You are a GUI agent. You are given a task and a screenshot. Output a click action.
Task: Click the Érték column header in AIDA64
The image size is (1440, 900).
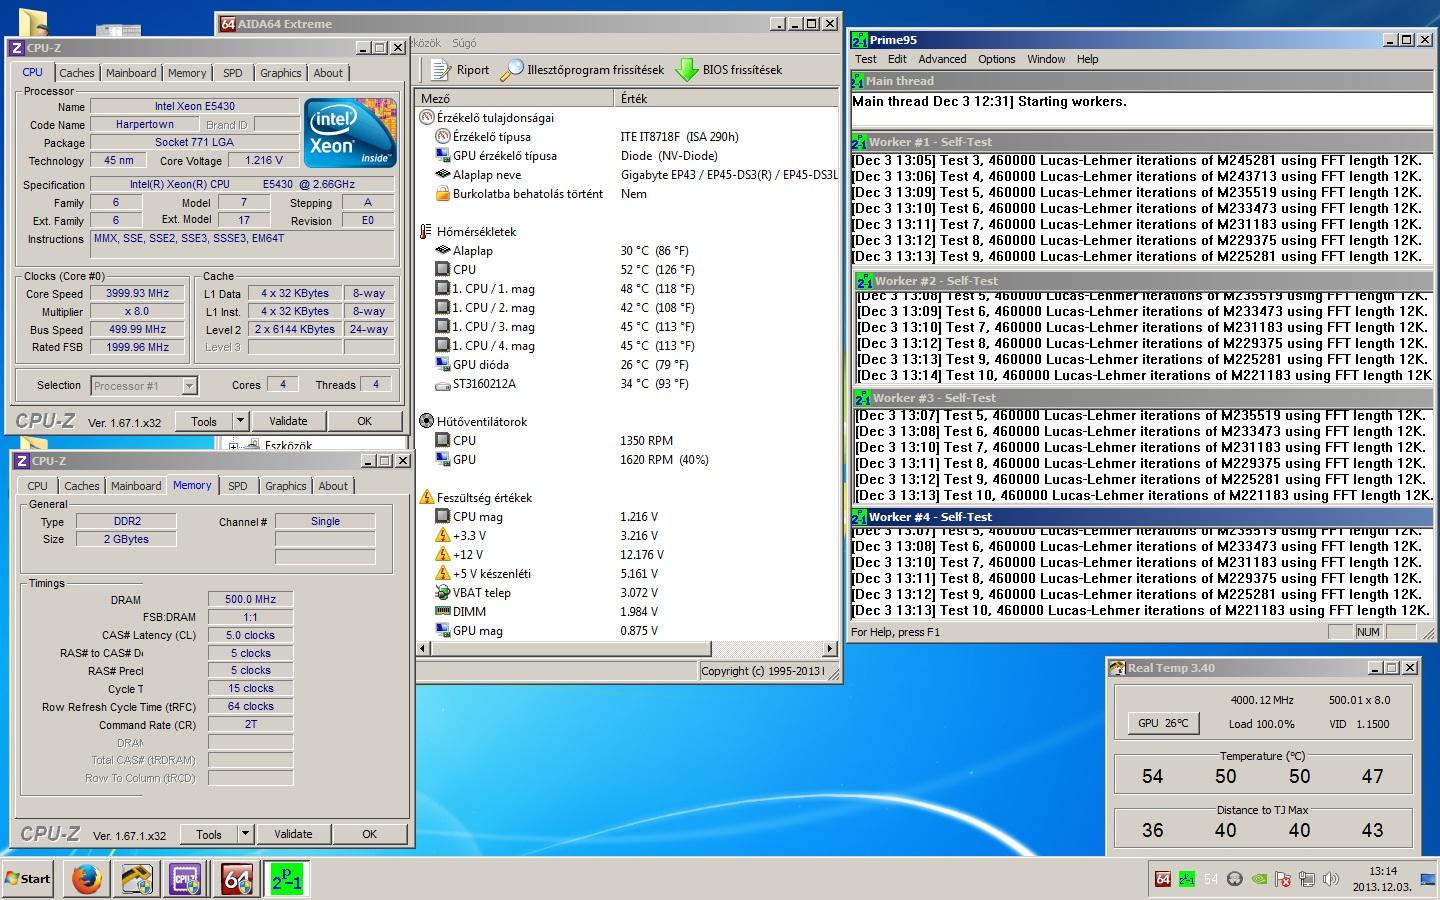click(726, 98)
